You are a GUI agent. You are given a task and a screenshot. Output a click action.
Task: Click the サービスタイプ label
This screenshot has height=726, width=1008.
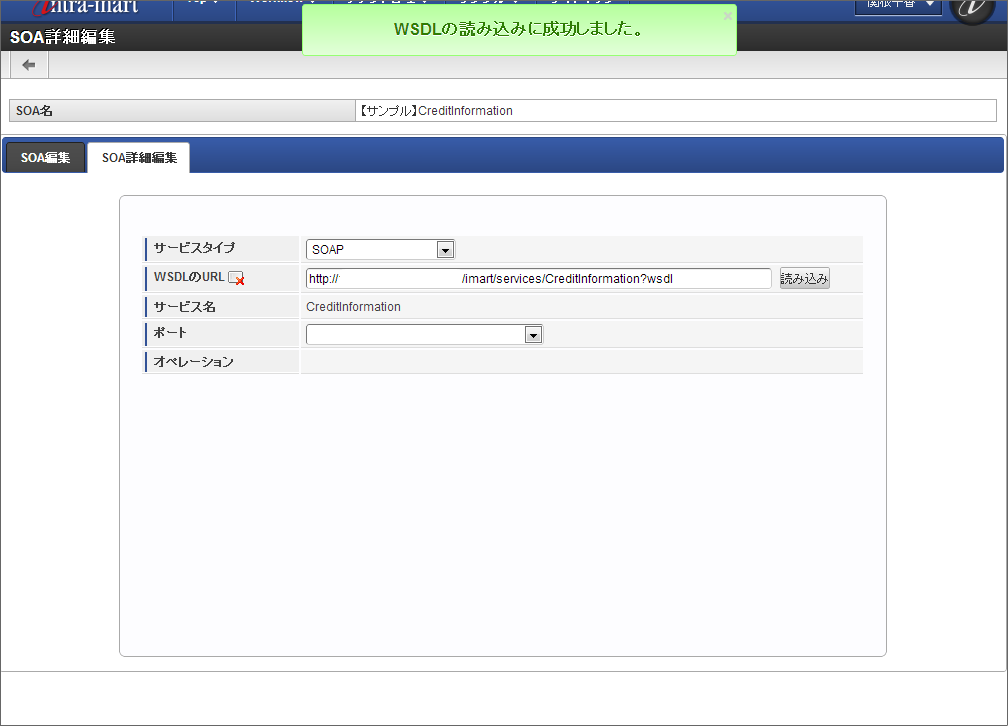click(194, 248)
